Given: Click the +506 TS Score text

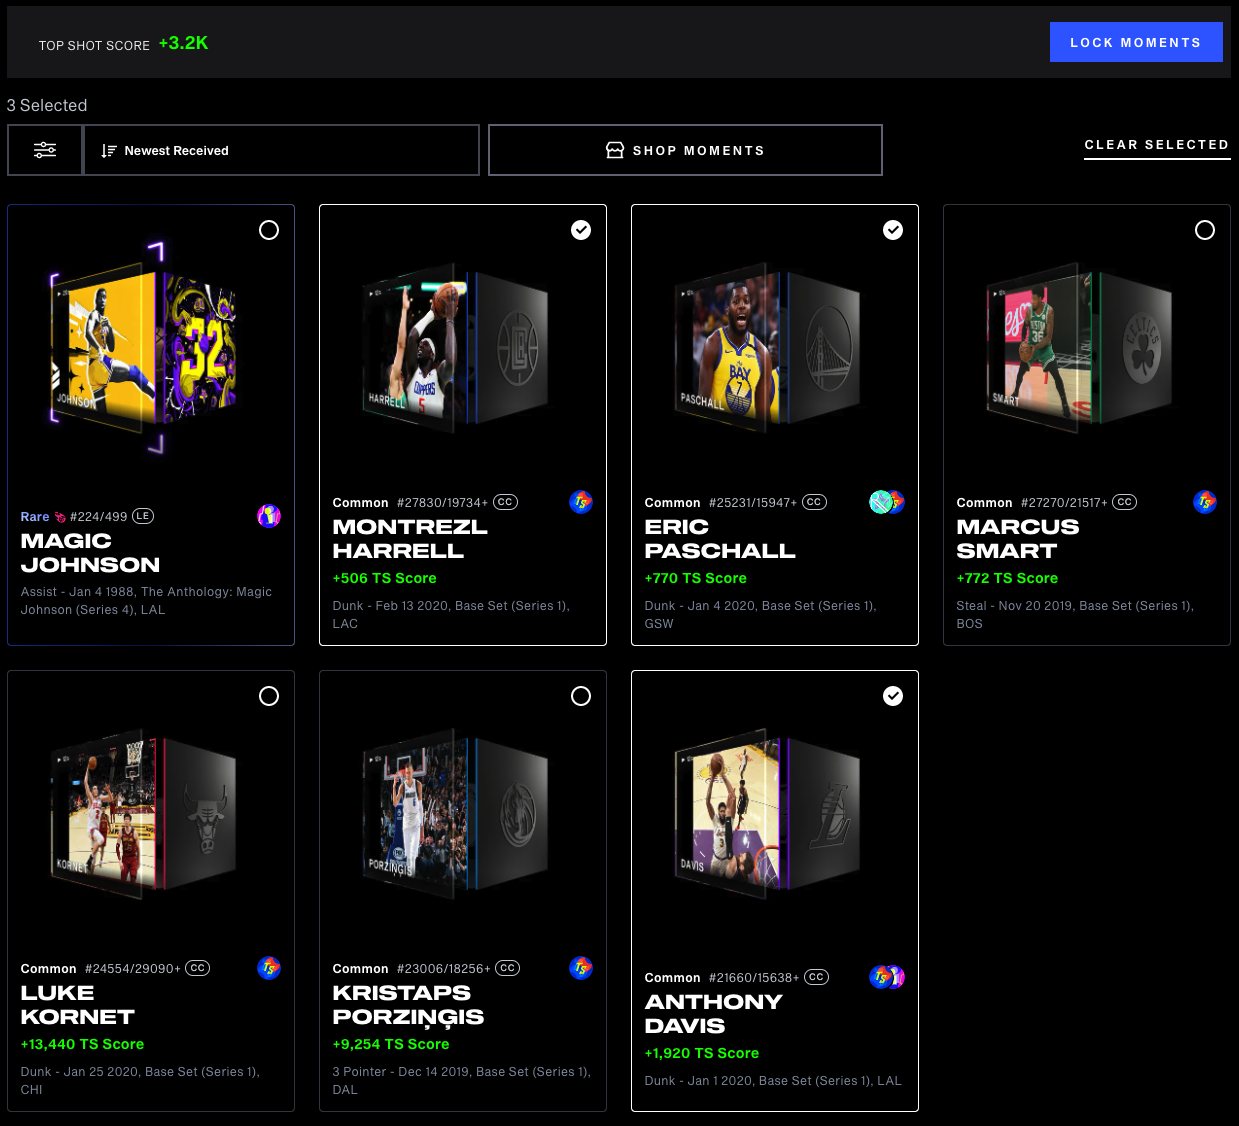Looking at the screenshot, I should 385,578.
